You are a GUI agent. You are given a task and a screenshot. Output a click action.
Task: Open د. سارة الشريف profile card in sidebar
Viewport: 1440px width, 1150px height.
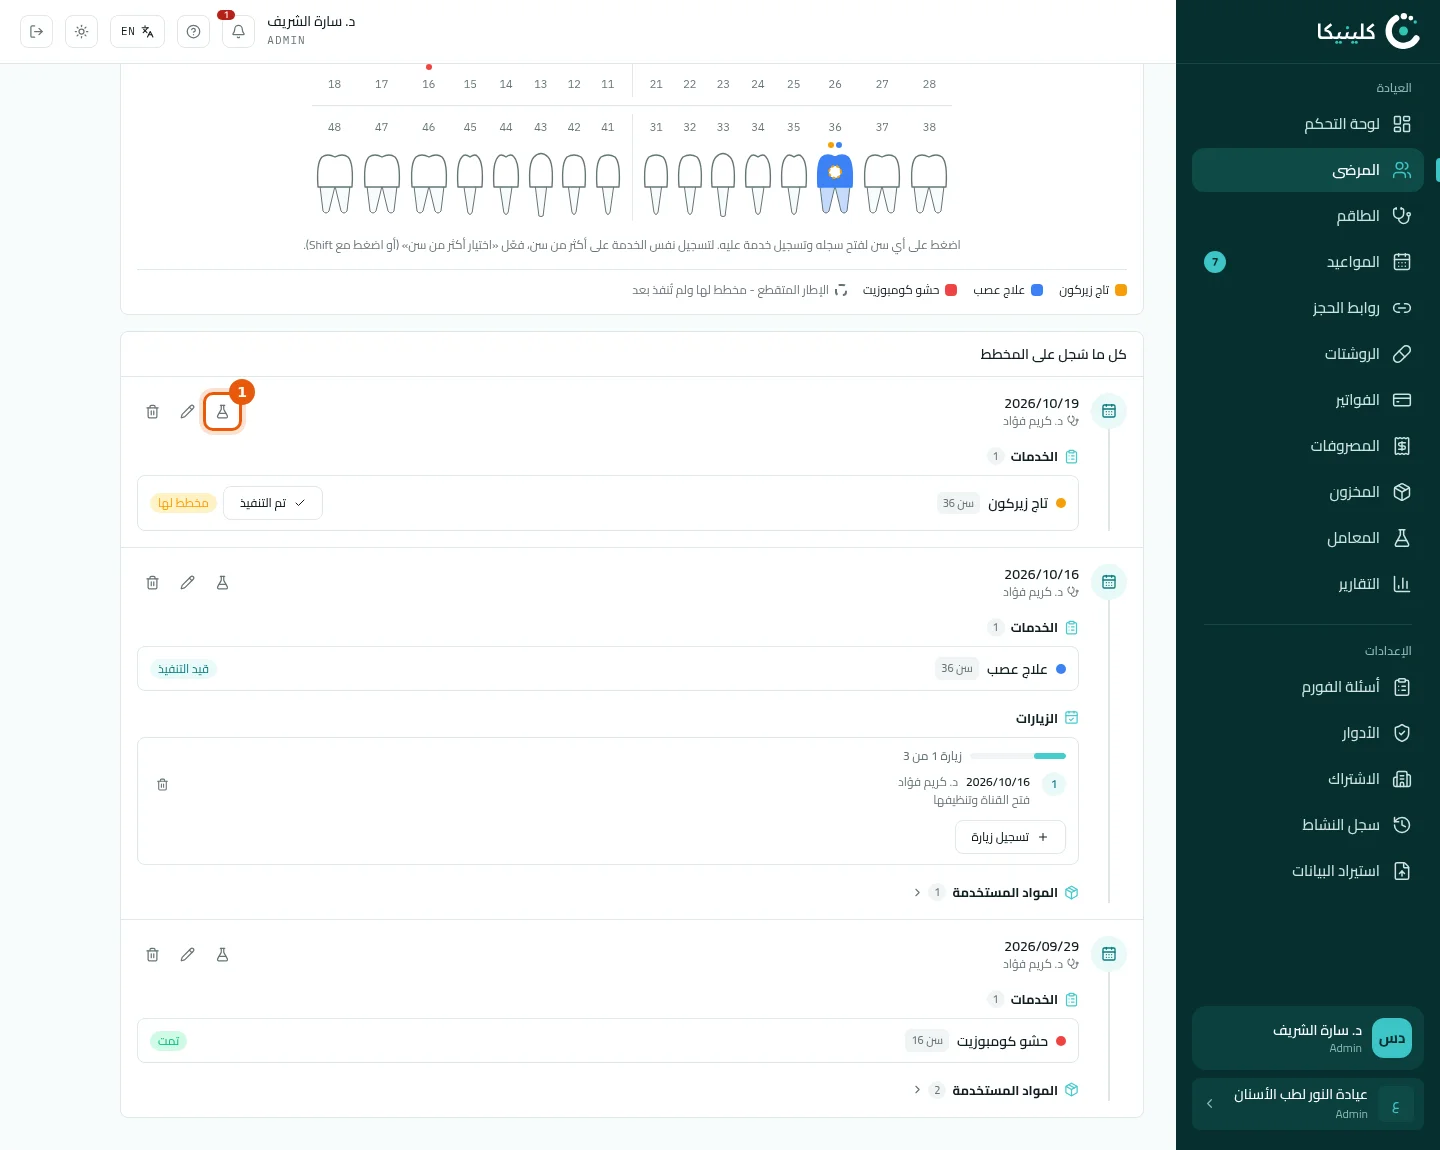[x=1308, y=1038]
